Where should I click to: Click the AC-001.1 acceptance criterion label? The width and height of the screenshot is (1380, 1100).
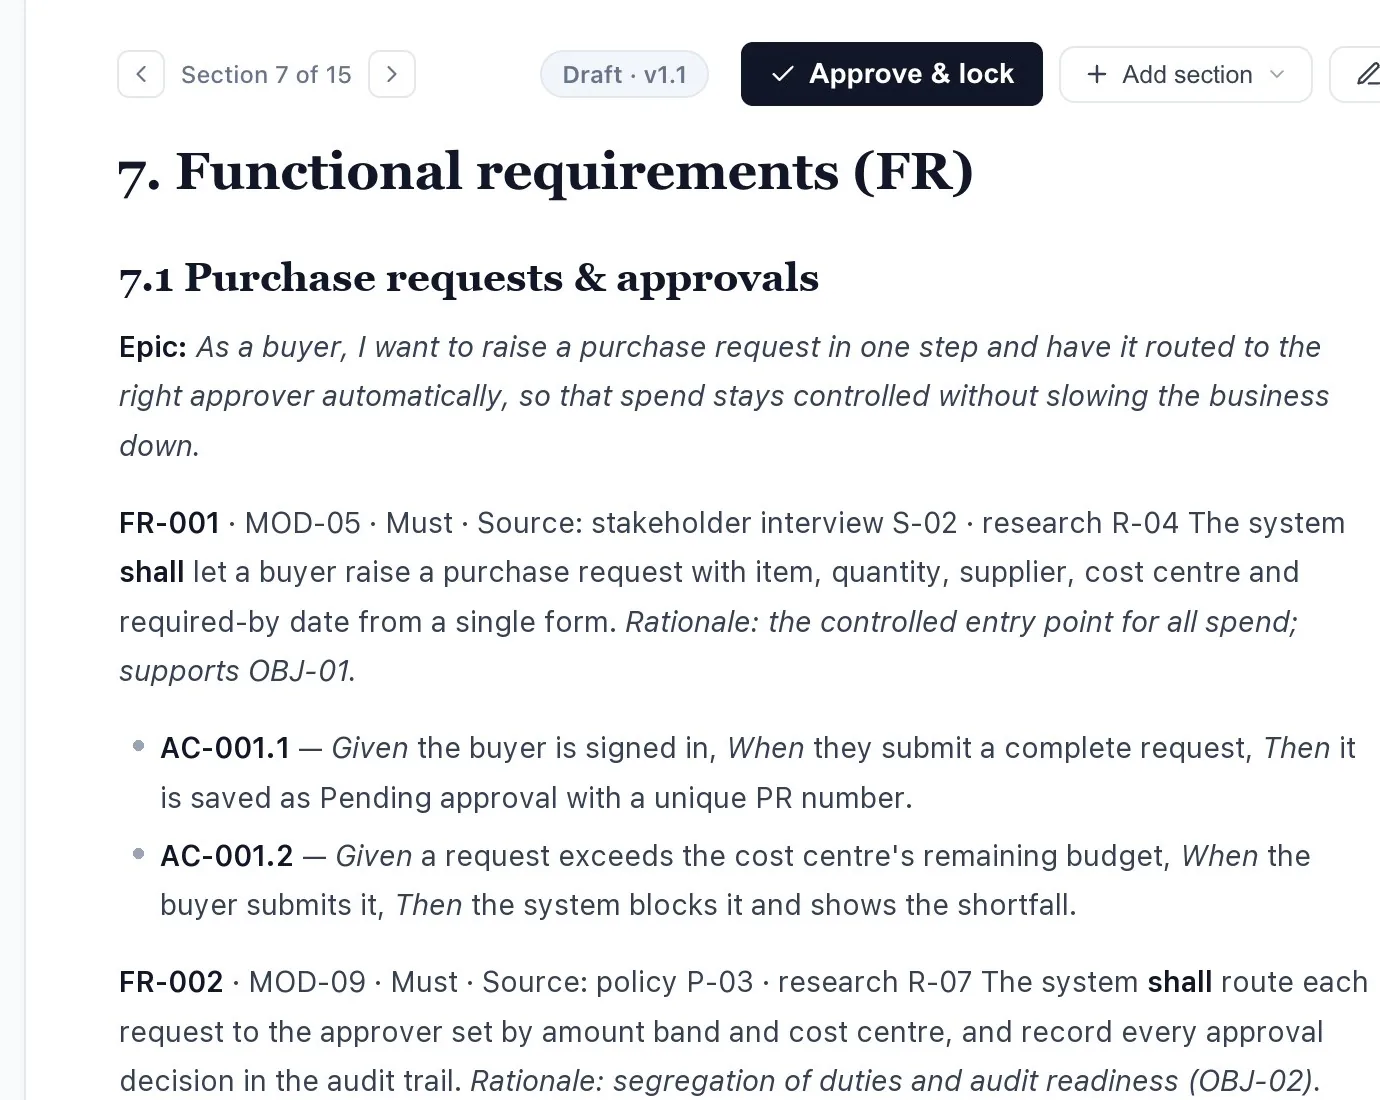[x=225, y=748]
